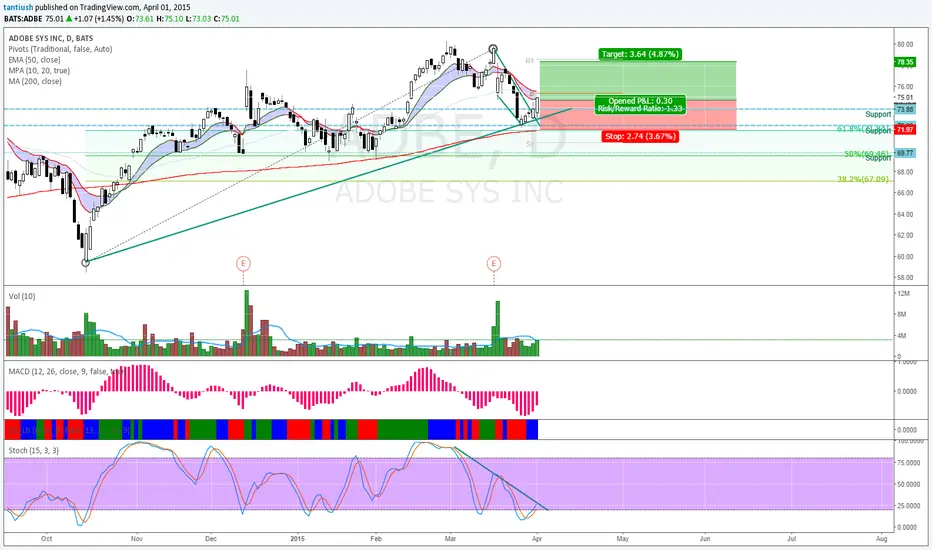The height and width of the screenshot is (550, 932).
Task: Click the EMA (50, close) legend
Action: [x=34, y=59]
